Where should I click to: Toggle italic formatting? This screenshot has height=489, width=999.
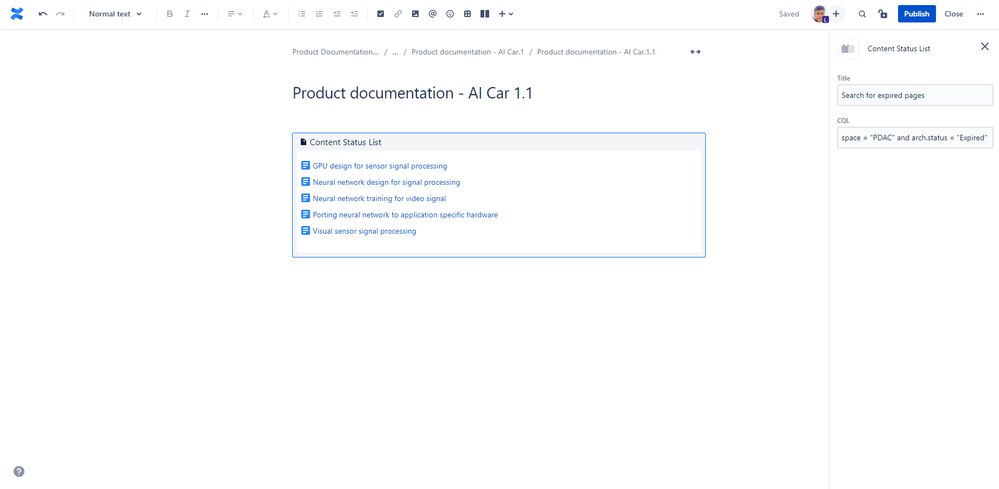click(187, 14)
